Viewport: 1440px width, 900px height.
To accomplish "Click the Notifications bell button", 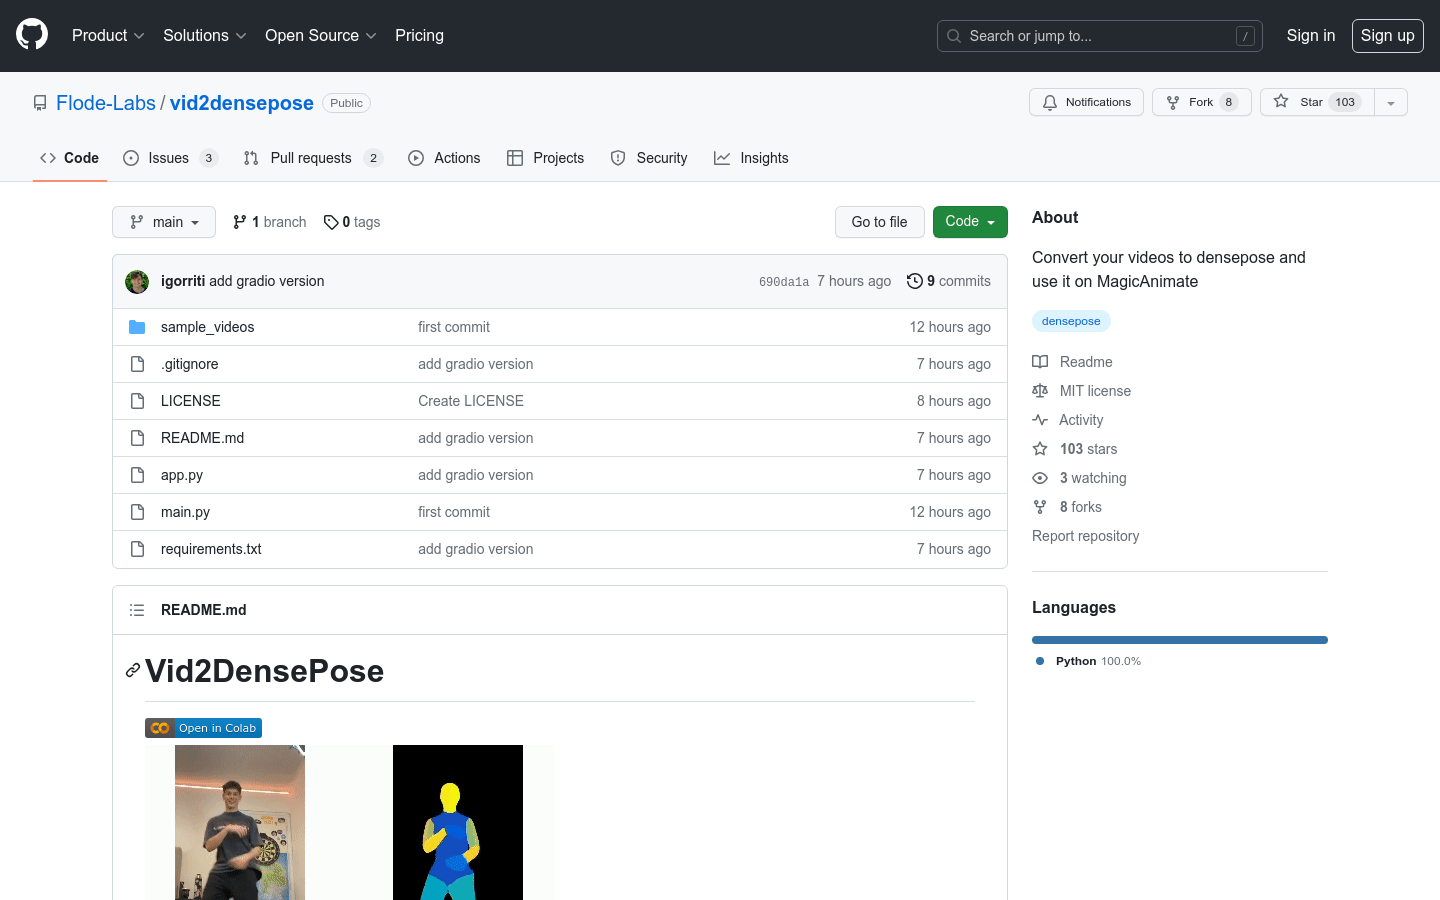I will click(1086, 102).
